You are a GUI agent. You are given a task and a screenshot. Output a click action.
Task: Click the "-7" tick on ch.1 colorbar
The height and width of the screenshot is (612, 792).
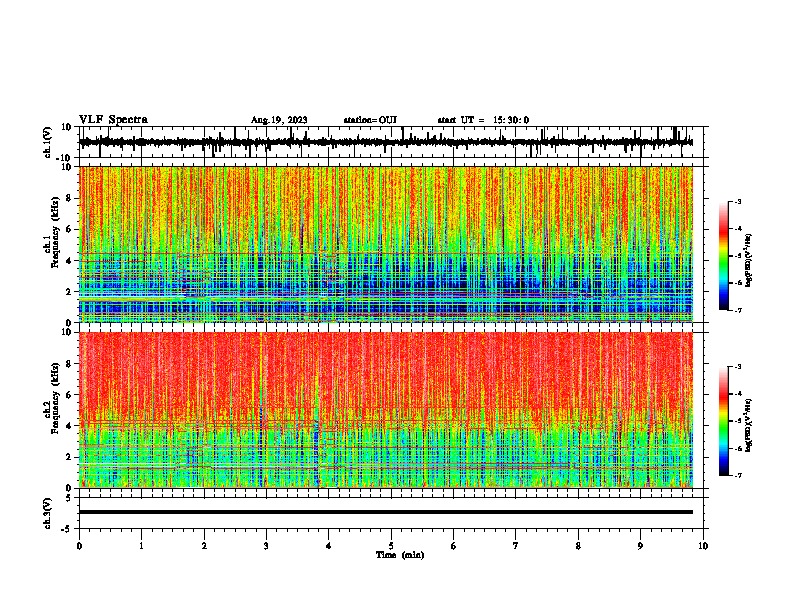[737, 310]
